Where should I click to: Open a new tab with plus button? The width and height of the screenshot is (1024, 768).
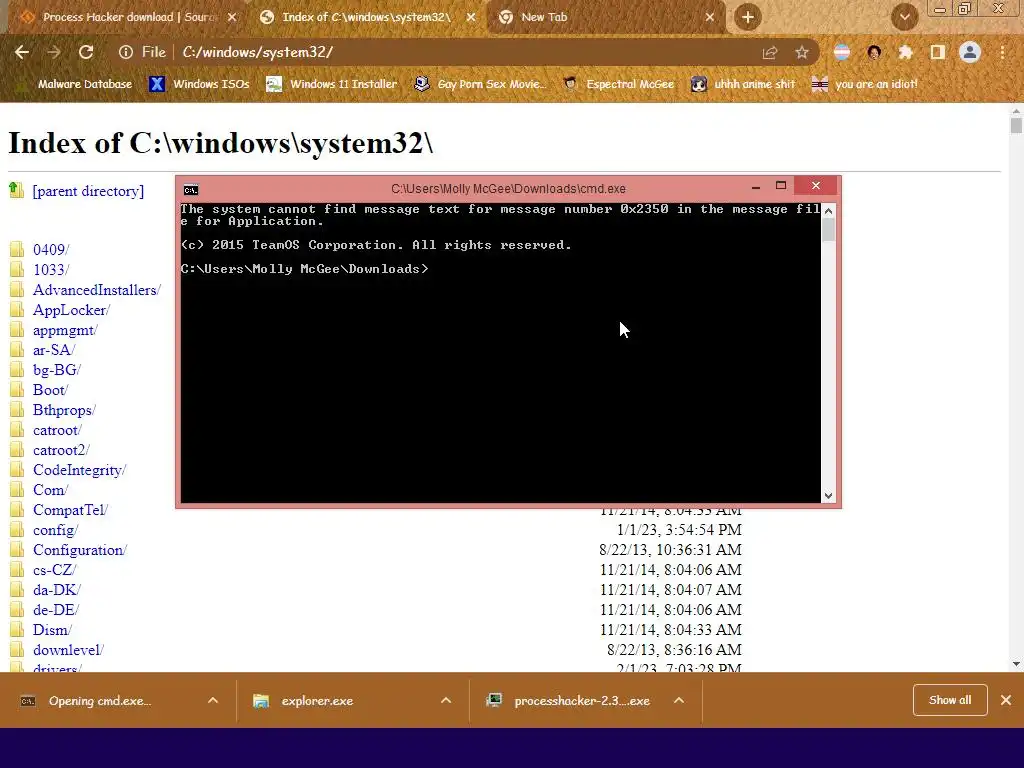(748, 17)
